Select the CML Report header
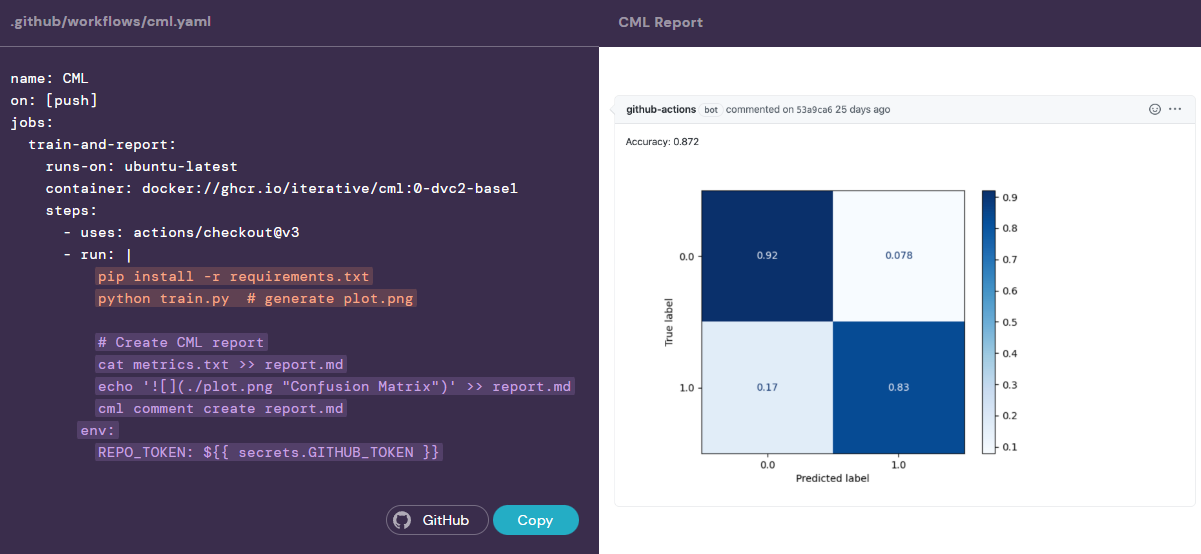The image size is (1201, 554). pos(660,22)
